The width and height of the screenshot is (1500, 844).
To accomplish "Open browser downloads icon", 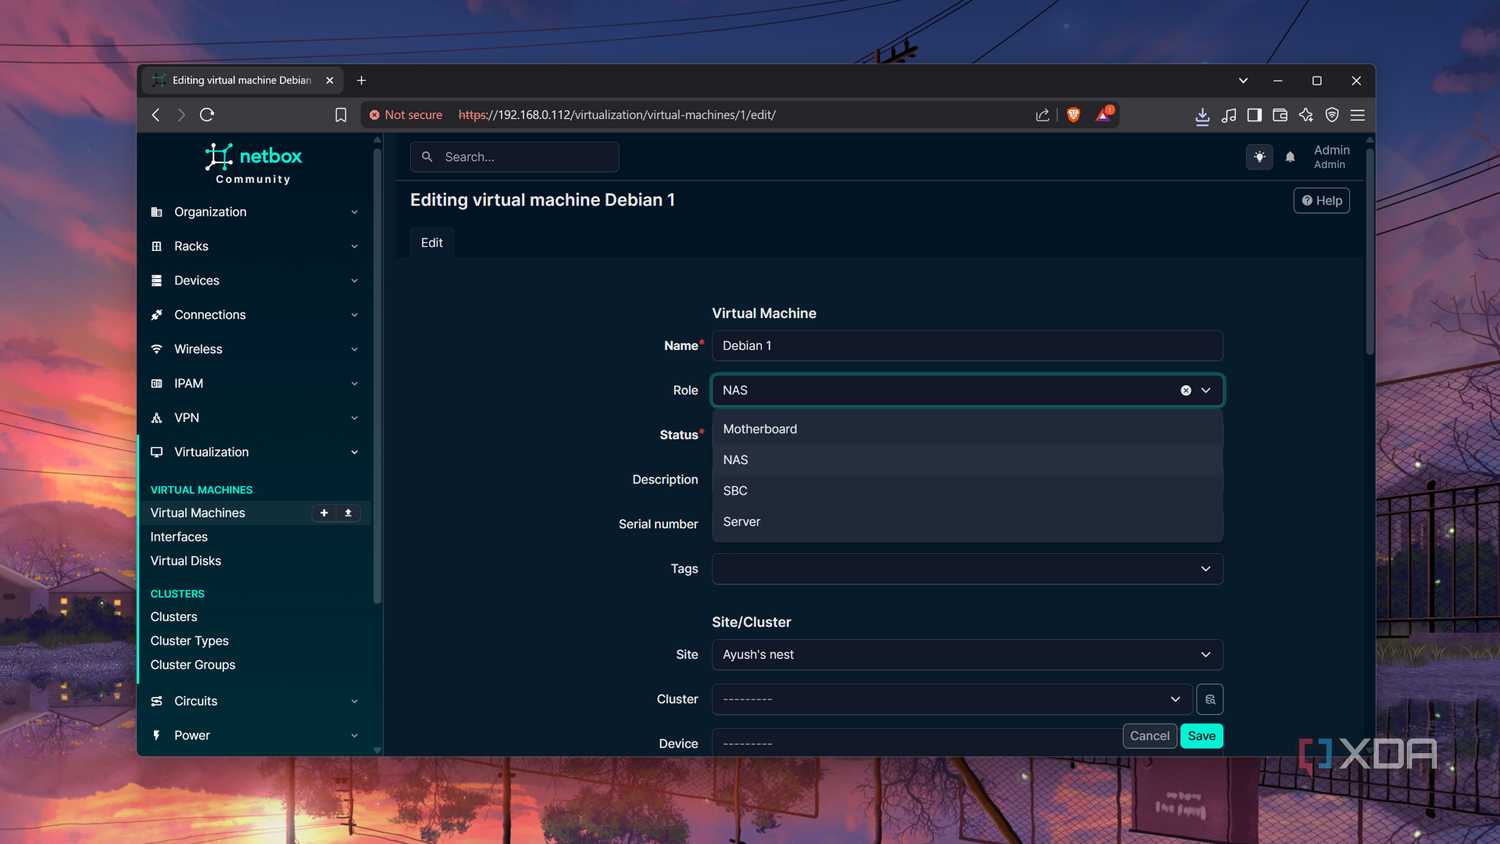I will point(1202,116).
